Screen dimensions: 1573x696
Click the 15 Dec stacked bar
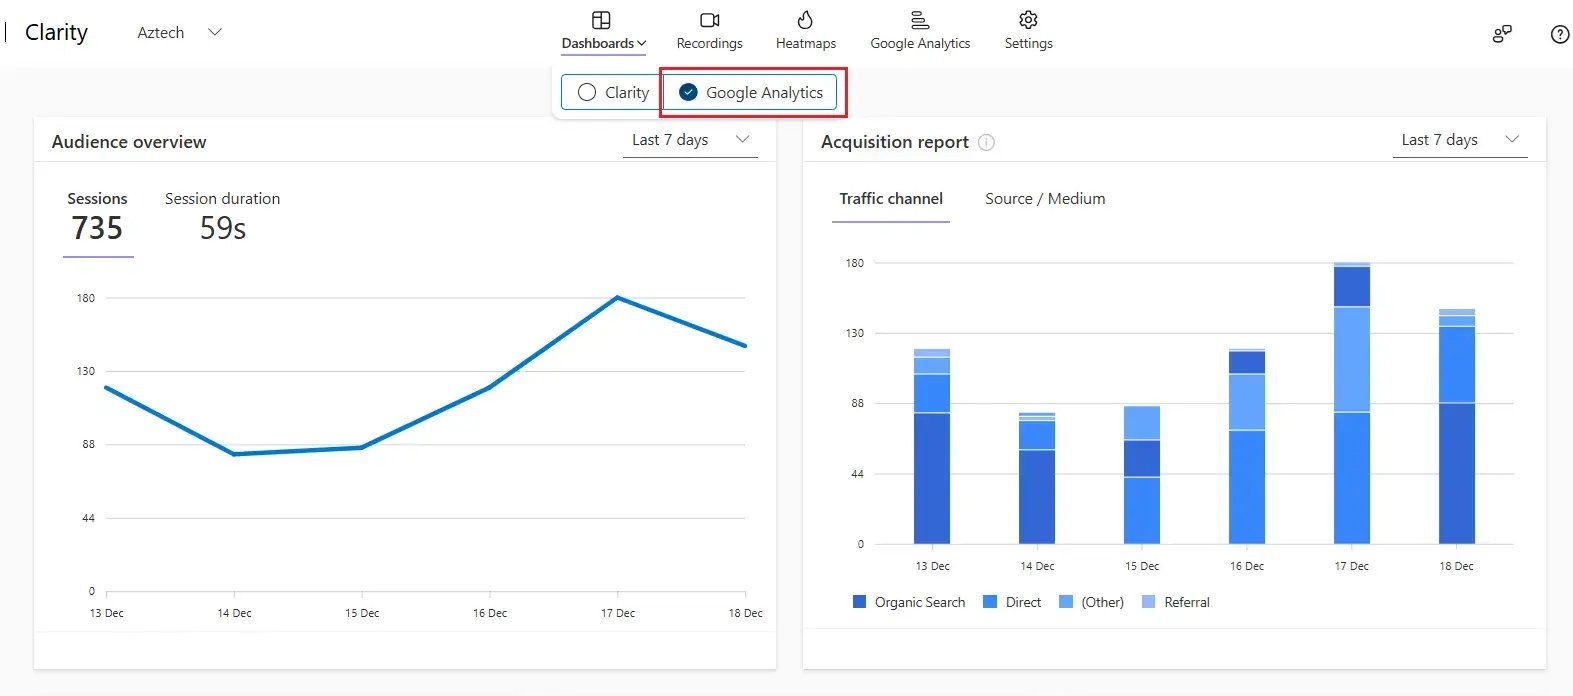(1142, 475)
